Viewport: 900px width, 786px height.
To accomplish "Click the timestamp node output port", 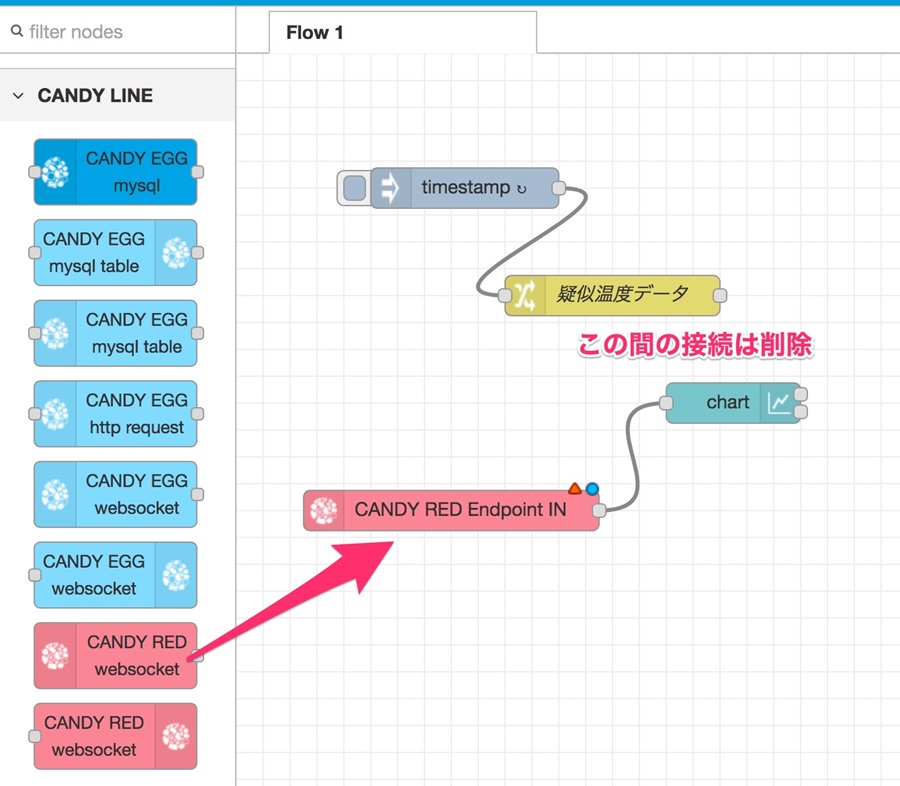I will click(558, 188).
